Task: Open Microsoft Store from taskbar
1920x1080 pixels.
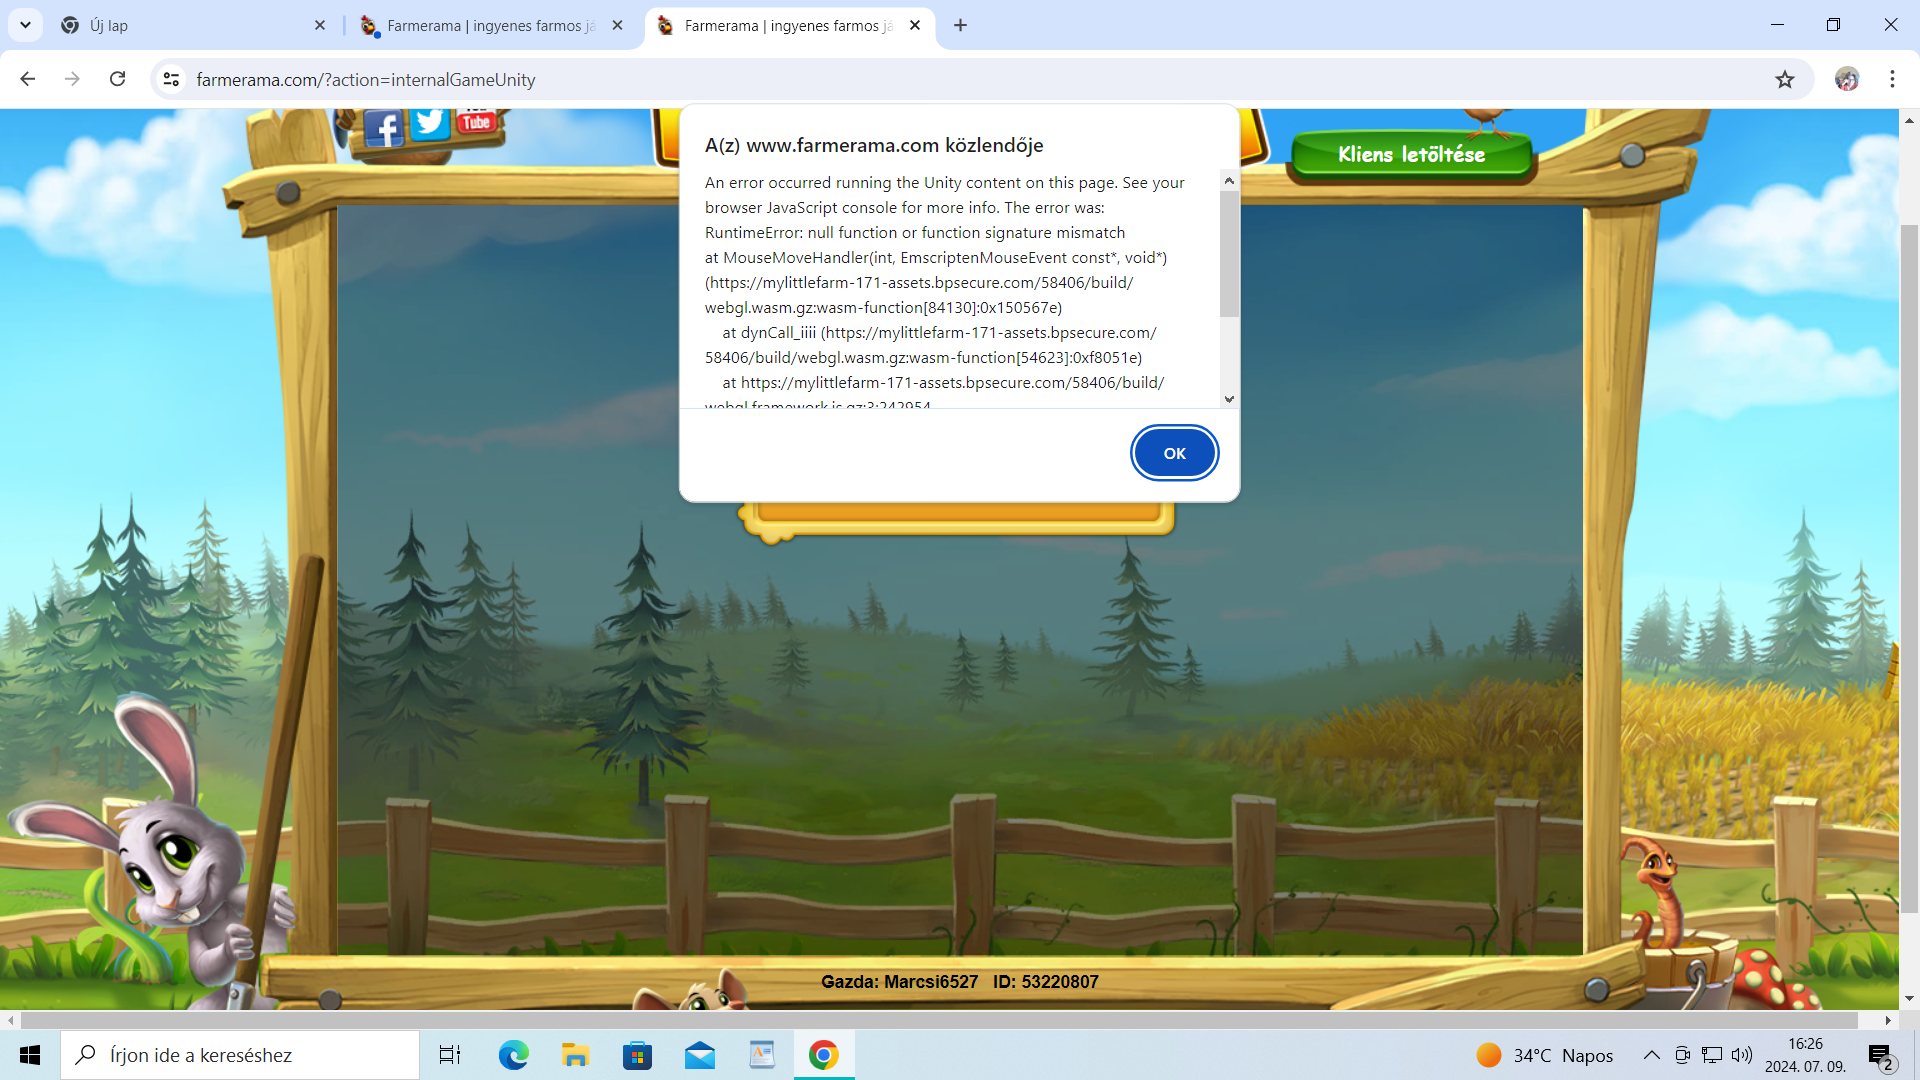Action: point(637,1055)
